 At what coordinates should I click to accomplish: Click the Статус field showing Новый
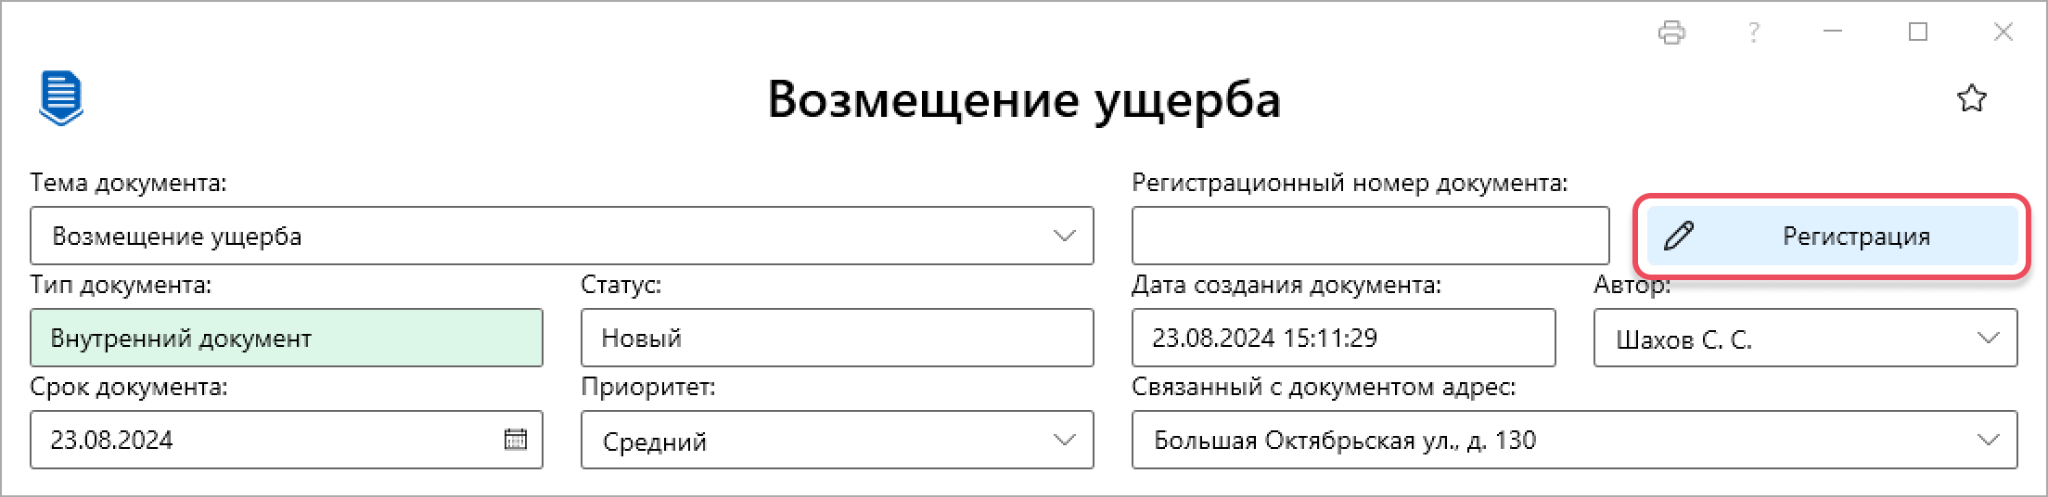pyautogui.click(x=837, y=338)
